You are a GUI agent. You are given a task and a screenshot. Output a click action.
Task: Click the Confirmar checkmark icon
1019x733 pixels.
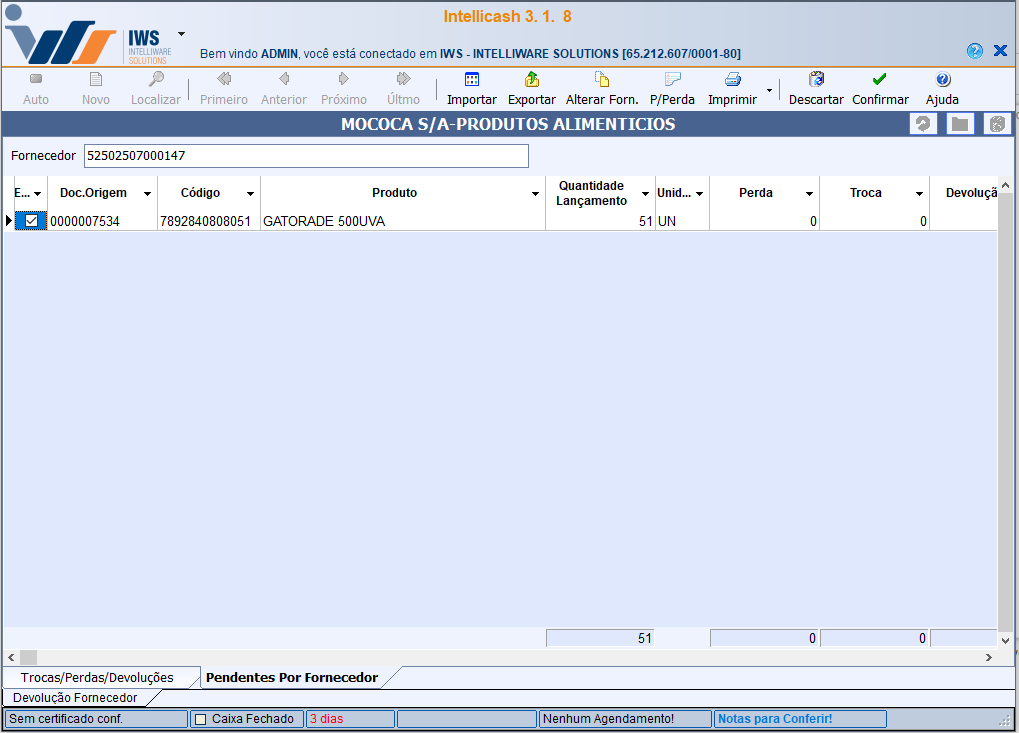point(879,80)
